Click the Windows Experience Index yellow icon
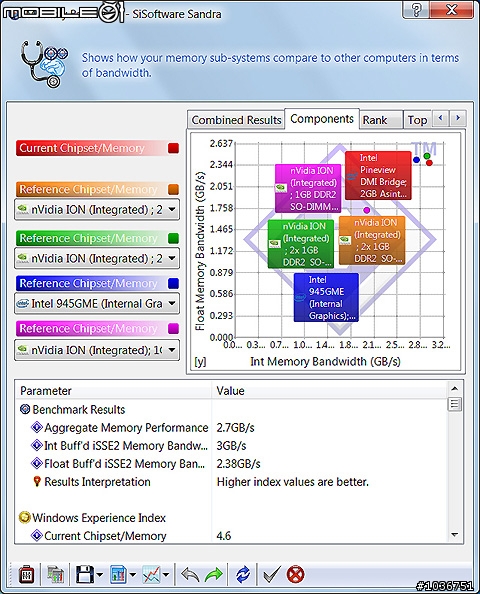480x594 pixels. click(25, 517)
